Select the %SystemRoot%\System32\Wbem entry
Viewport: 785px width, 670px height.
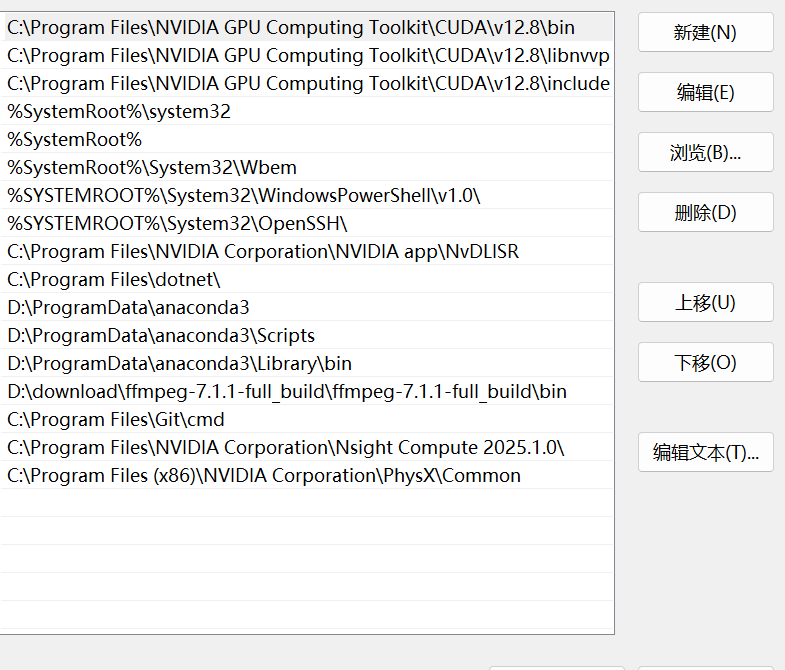307,167
